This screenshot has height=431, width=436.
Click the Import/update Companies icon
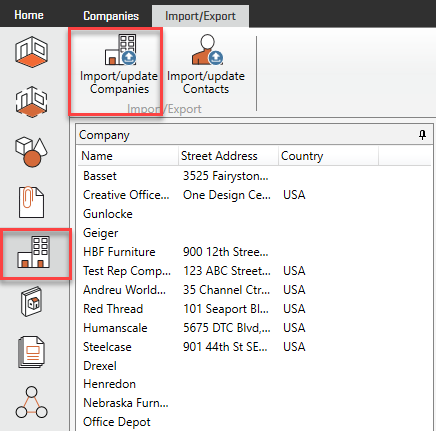click(x=120, y=50)
